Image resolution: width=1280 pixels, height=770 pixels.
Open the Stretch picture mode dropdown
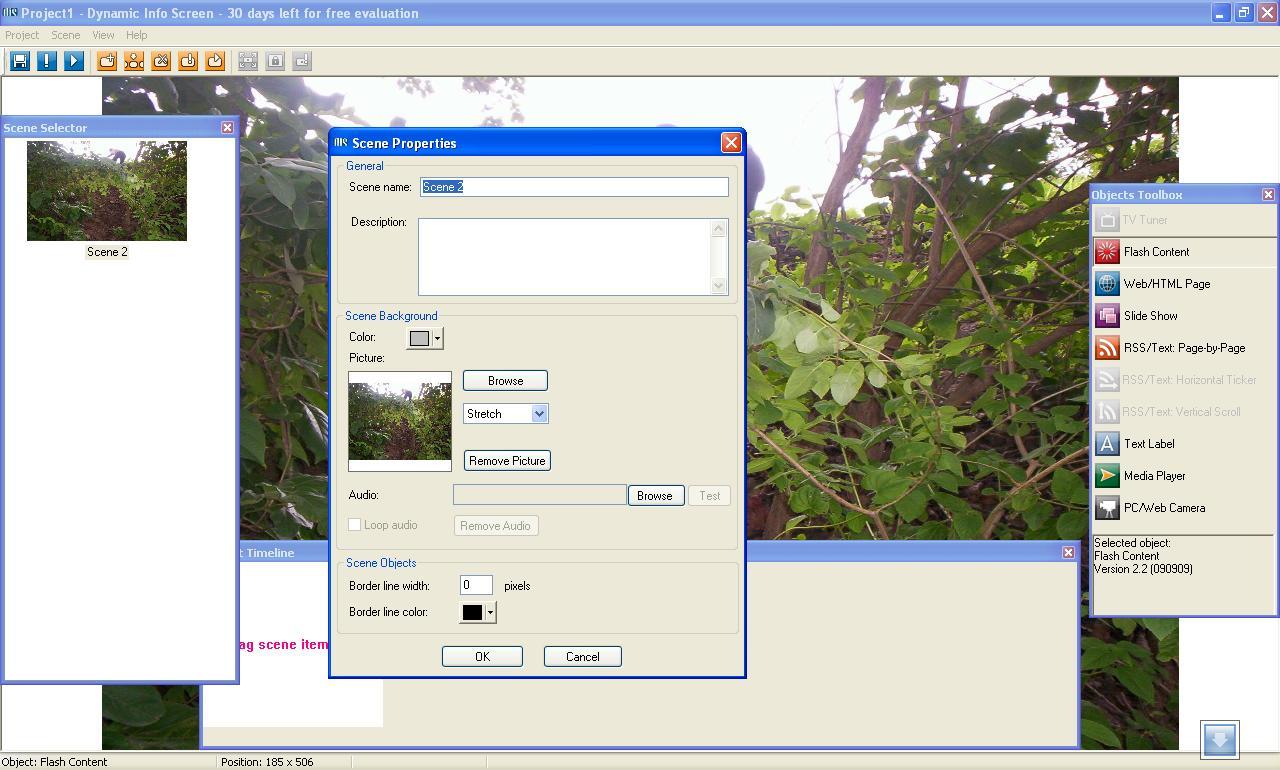(539, 414)
